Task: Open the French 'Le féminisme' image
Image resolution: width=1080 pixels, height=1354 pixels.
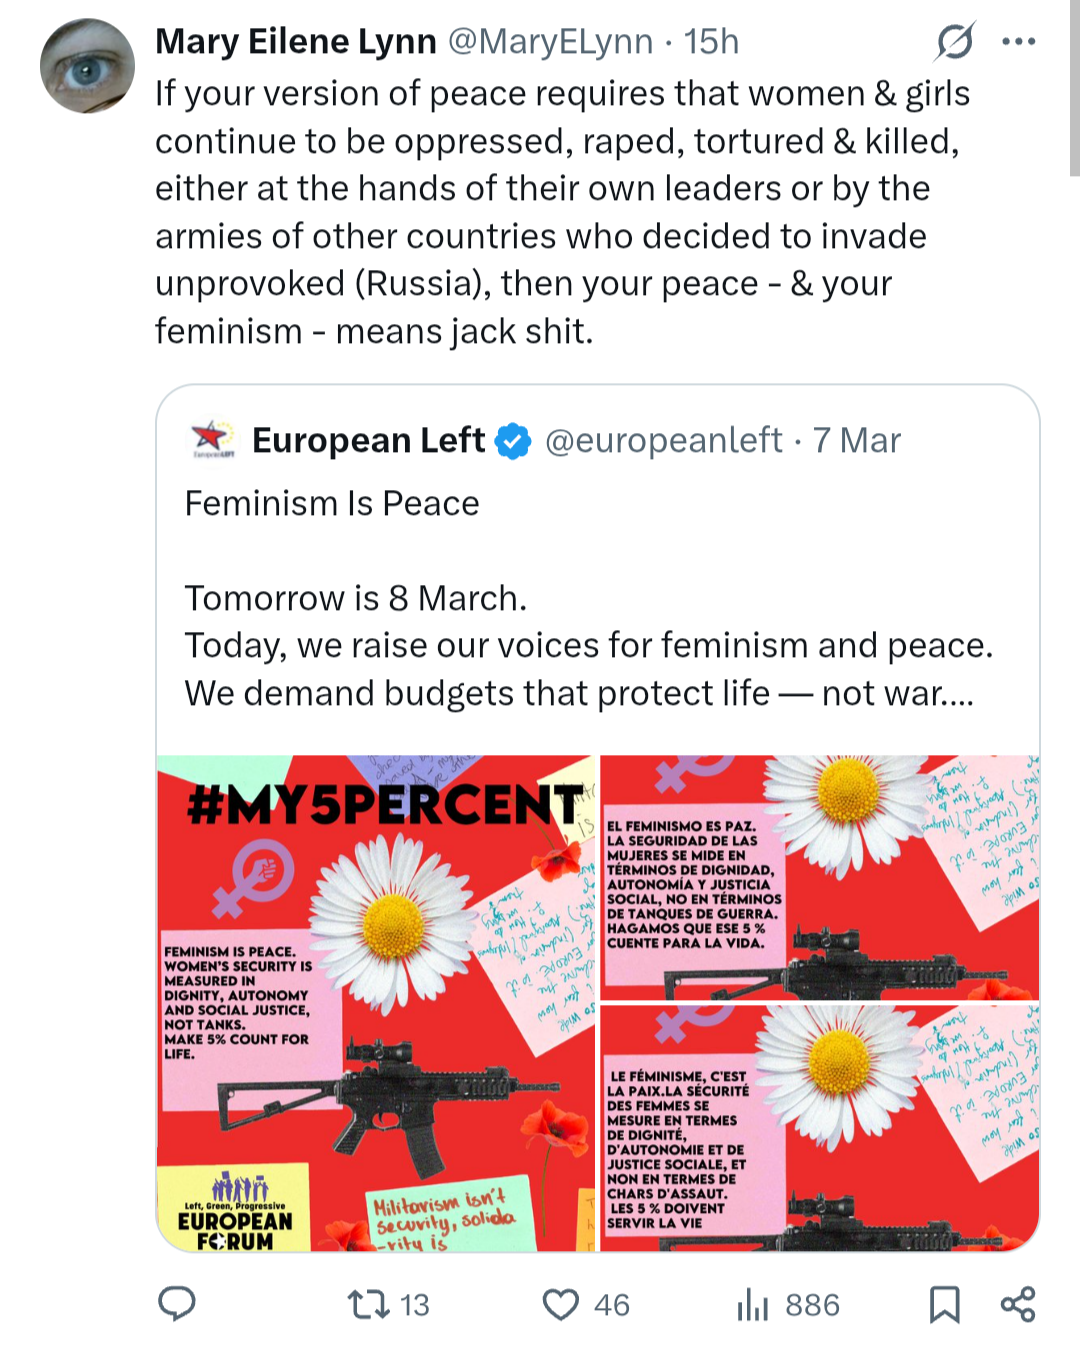Action: pyautogui.click(x=819, y=1128)
